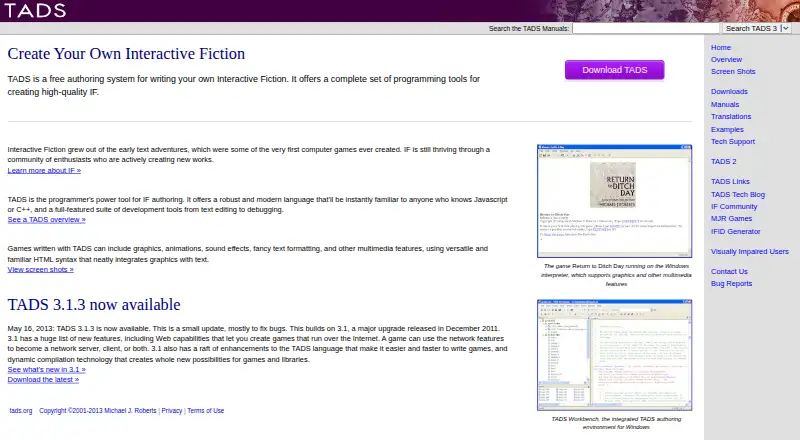Follow the Download the latest link
This screenshot has height=440, width=800.
click(x=43, y=380)
